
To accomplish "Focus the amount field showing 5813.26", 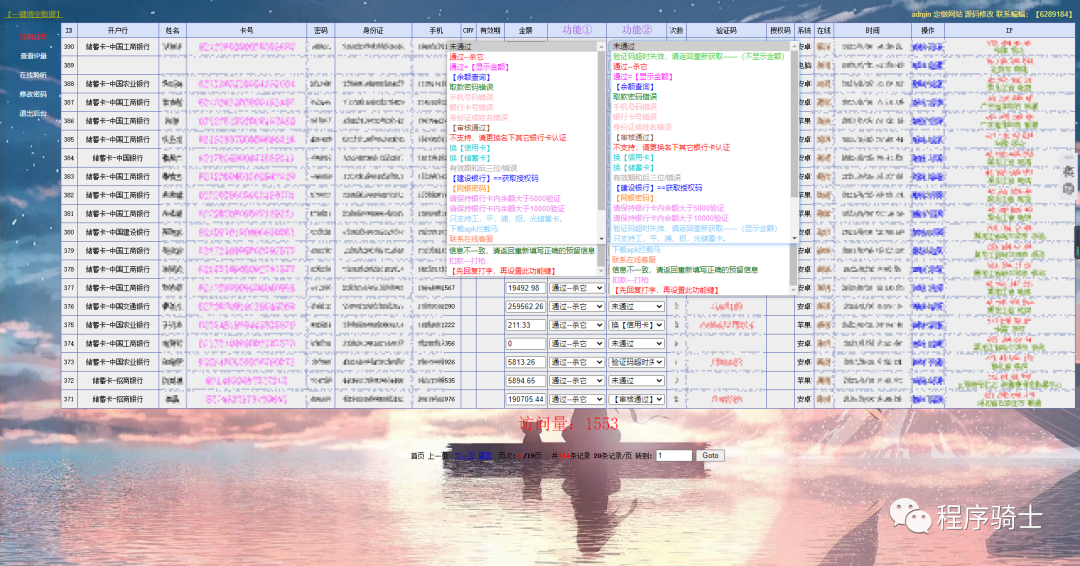I will 525,362.
